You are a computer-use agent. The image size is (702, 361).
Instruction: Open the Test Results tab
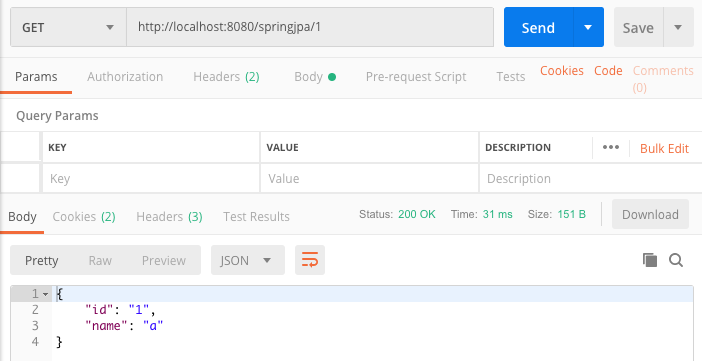click(257, 217)
